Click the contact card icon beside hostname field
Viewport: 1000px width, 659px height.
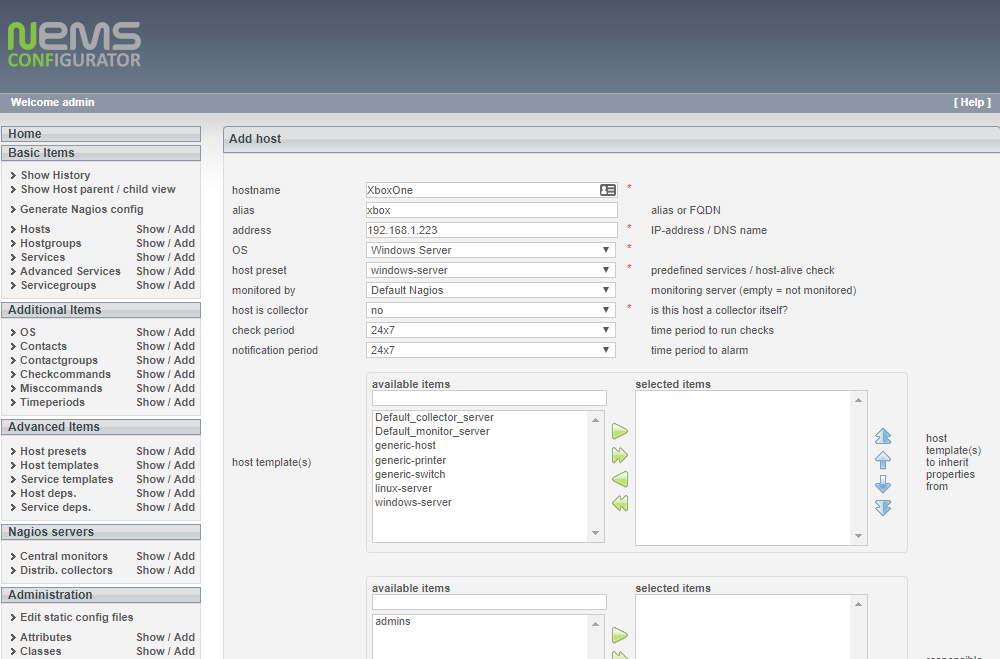point(607,190)
